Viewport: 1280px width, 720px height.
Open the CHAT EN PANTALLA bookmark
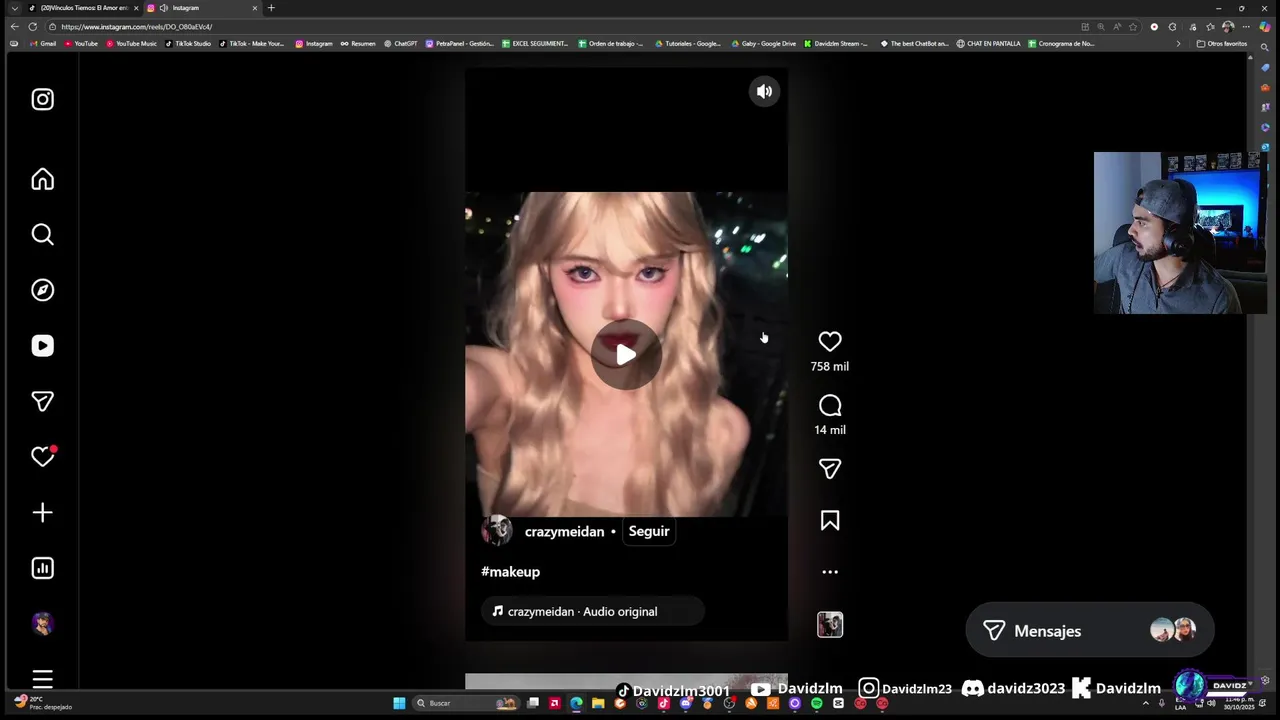(x=990, y=44)
